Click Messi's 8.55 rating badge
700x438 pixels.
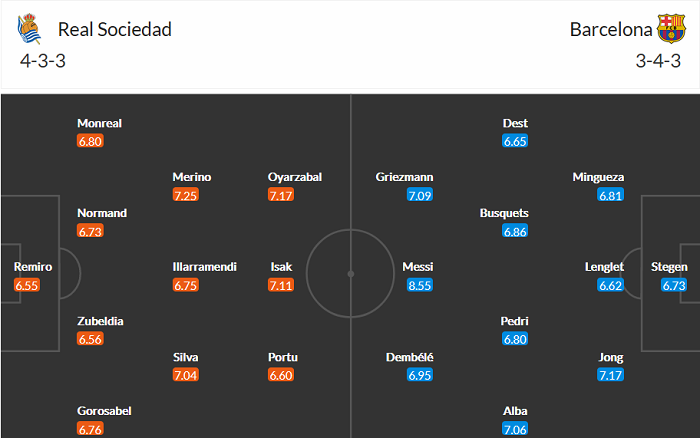(x=420, y=285)
